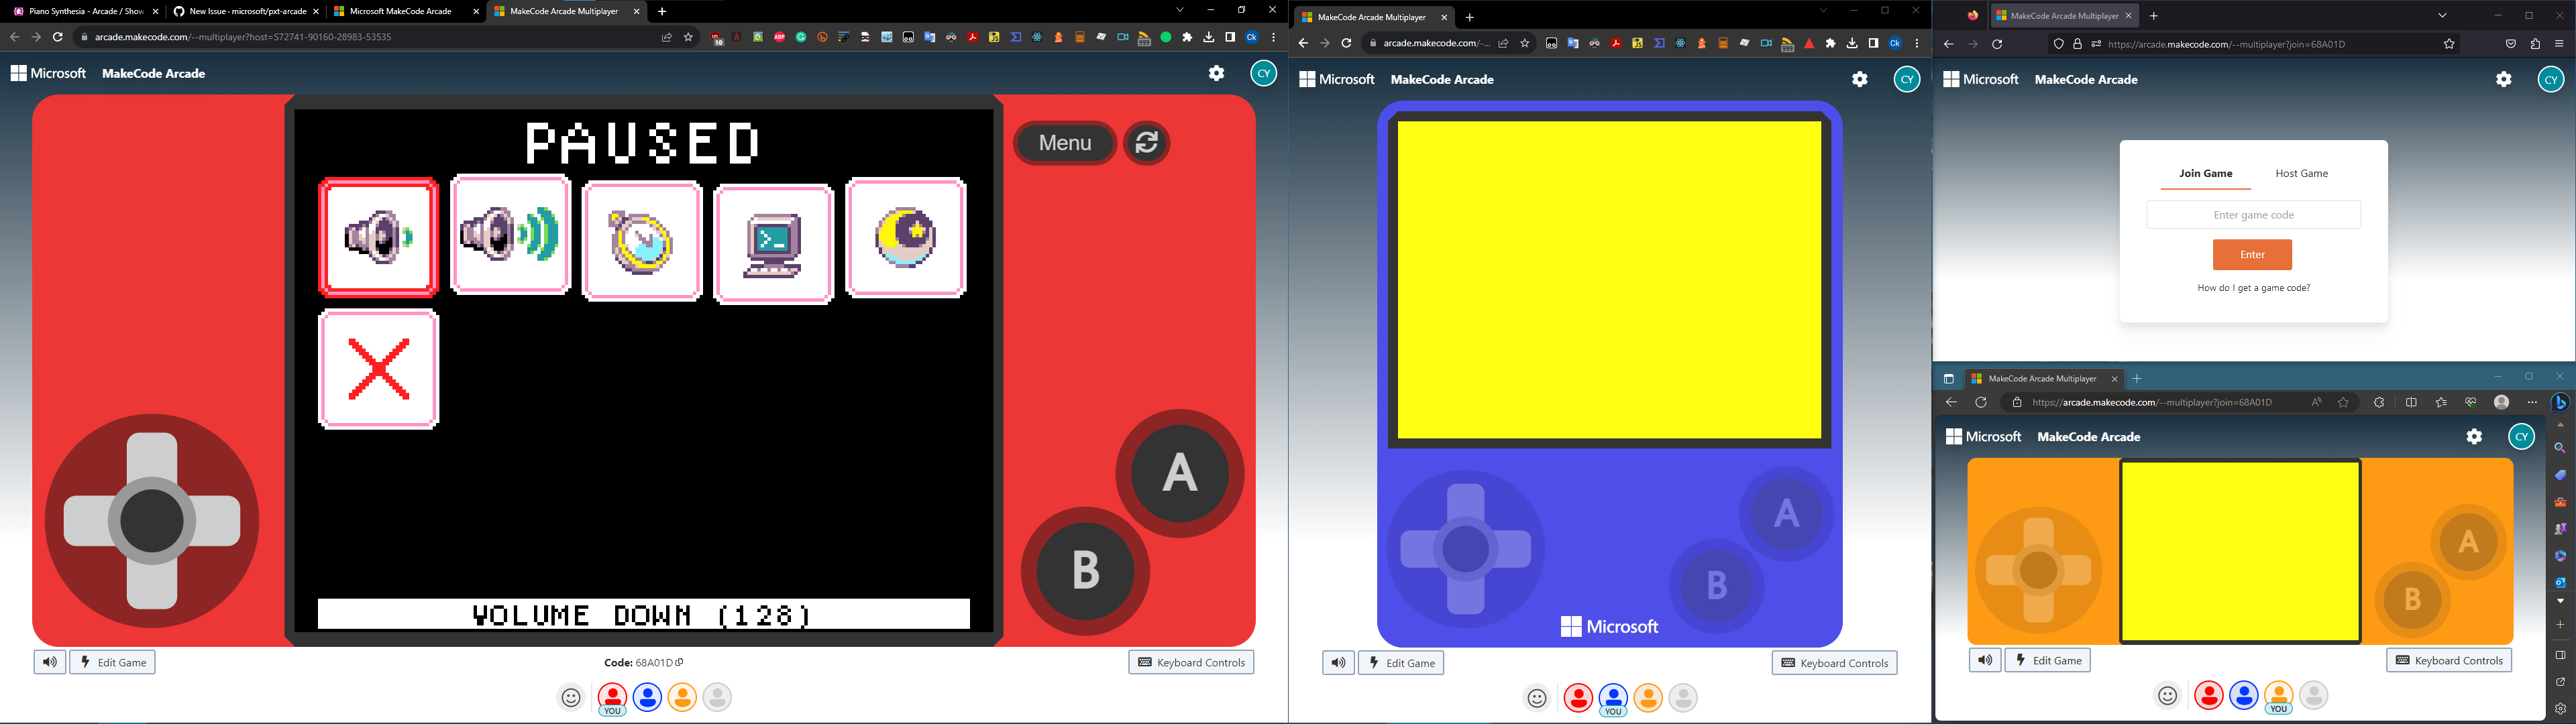Open the stopwatch option in pause menu
Image resolution: width=2576 pixels, height=724 pixels.
642,240
